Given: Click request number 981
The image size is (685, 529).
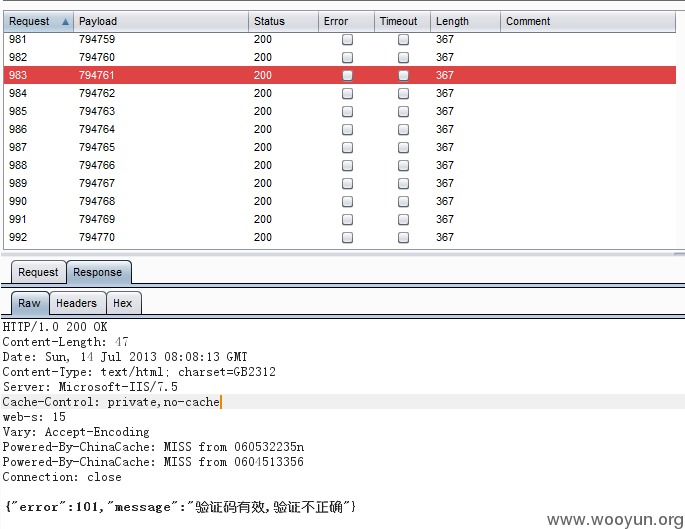Looking at the screenshot, I should [x=18, y=39].
